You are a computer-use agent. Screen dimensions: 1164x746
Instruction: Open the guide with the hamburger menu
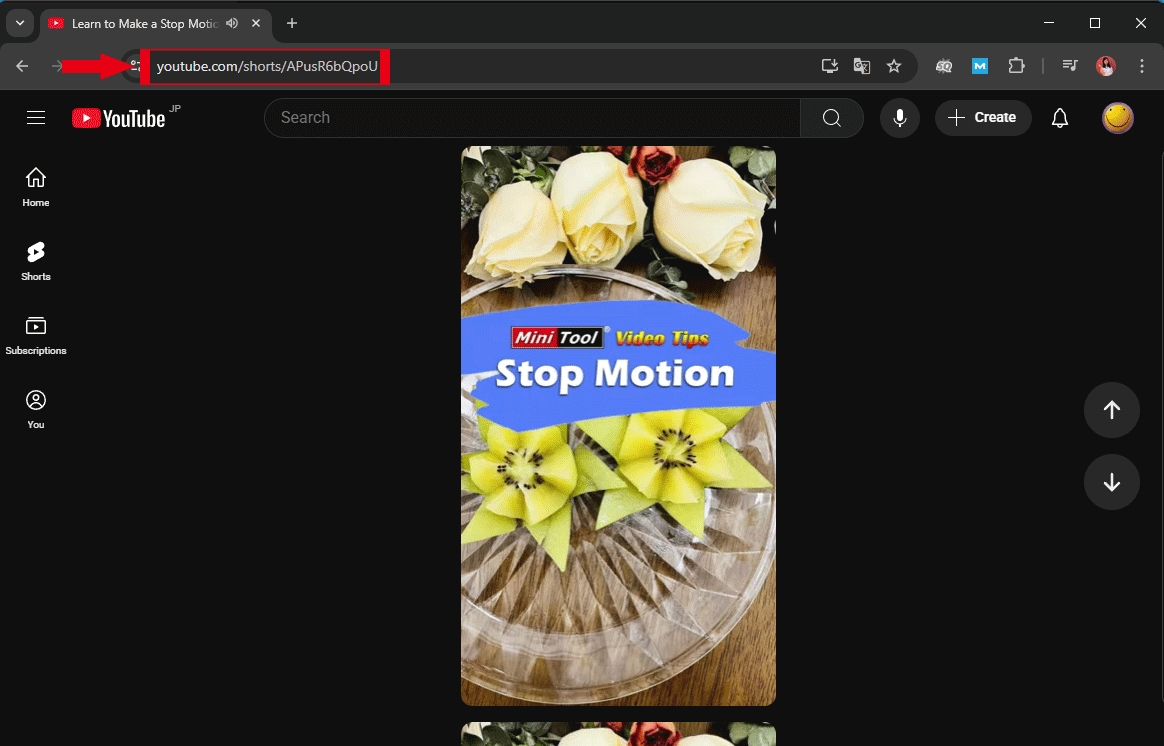(x=36, y=117)
